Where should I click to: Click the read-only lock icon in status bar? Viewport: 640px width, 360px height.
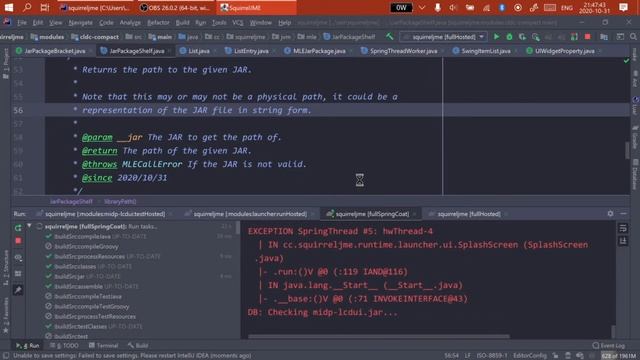click(556, 356)
